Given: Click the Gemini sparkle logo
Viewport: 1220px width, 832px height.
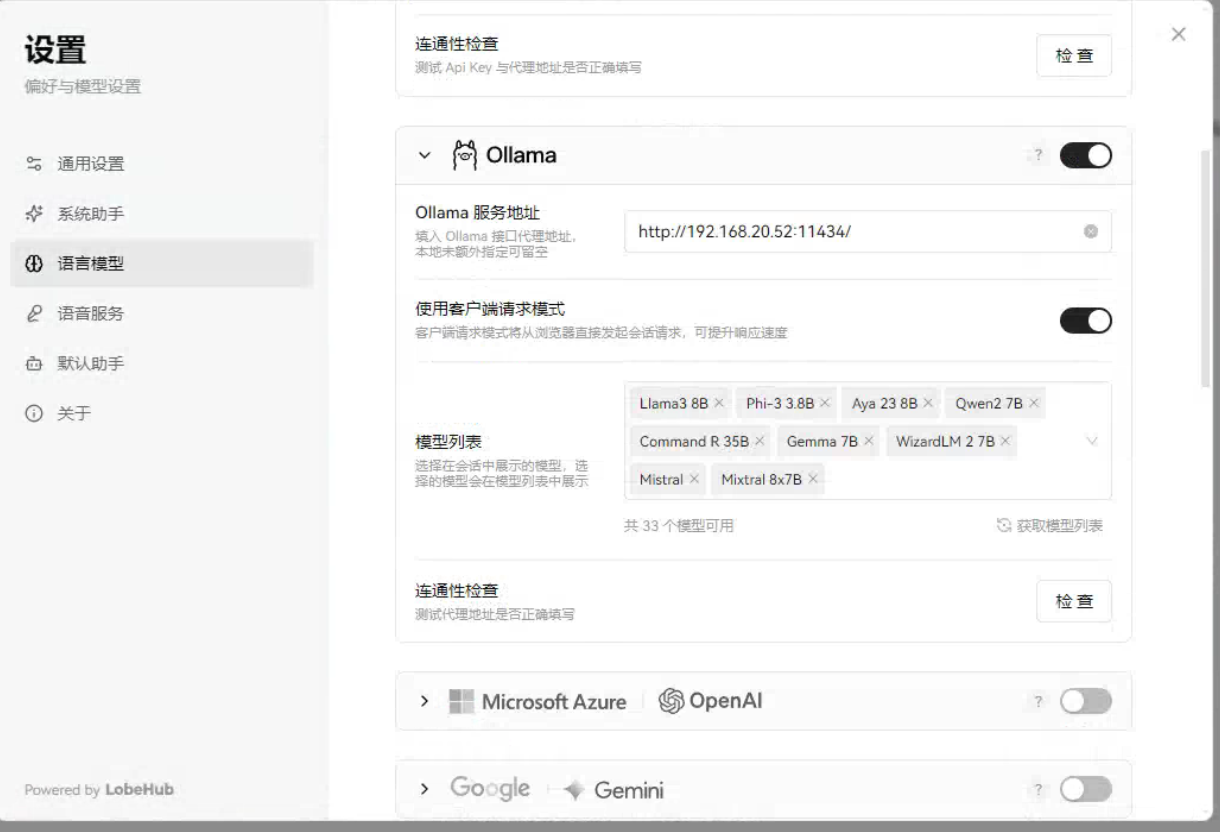Looking at the screenshot, I should point(575,791).
